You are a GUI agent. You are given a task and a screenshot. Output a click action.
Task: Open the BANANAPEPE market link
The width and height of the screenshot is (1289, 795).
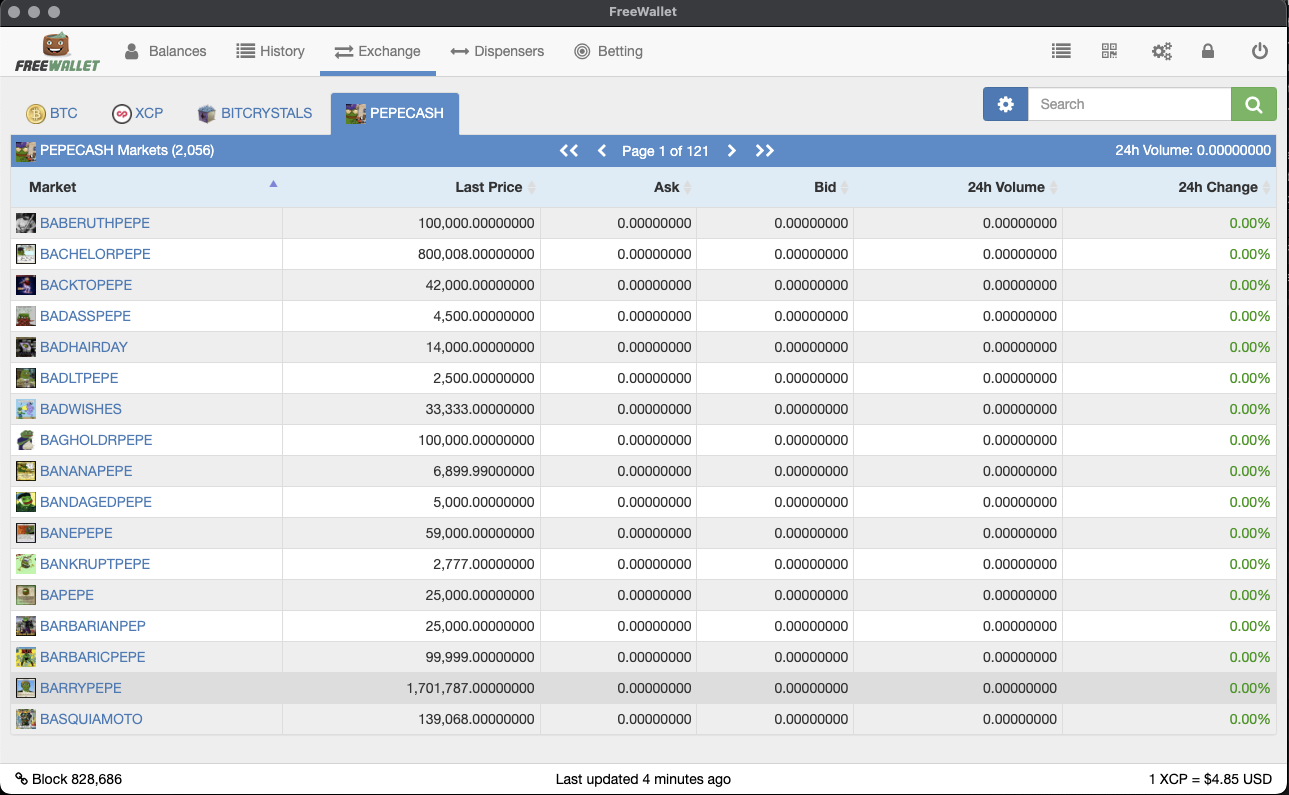pyautogui.click(x=86, y=471)
